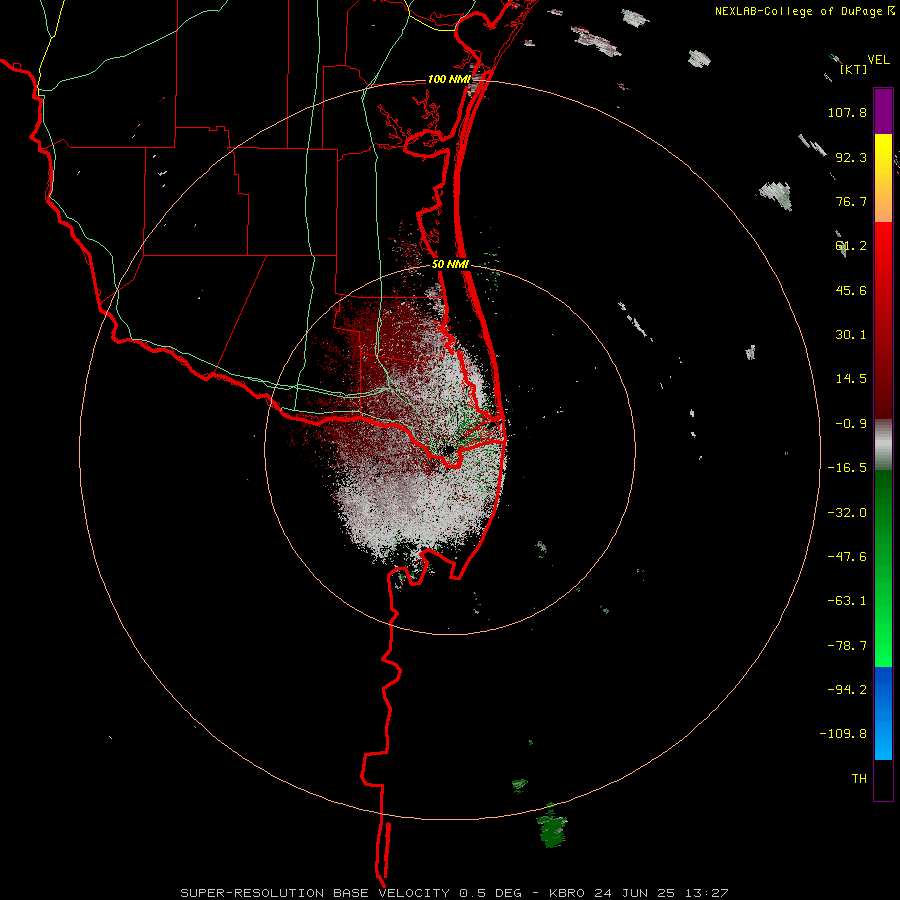Viewport: 900px width, 900px height.
Task: Click the 24 JUN 25 date in caption
Action: (x=635, y=893)
